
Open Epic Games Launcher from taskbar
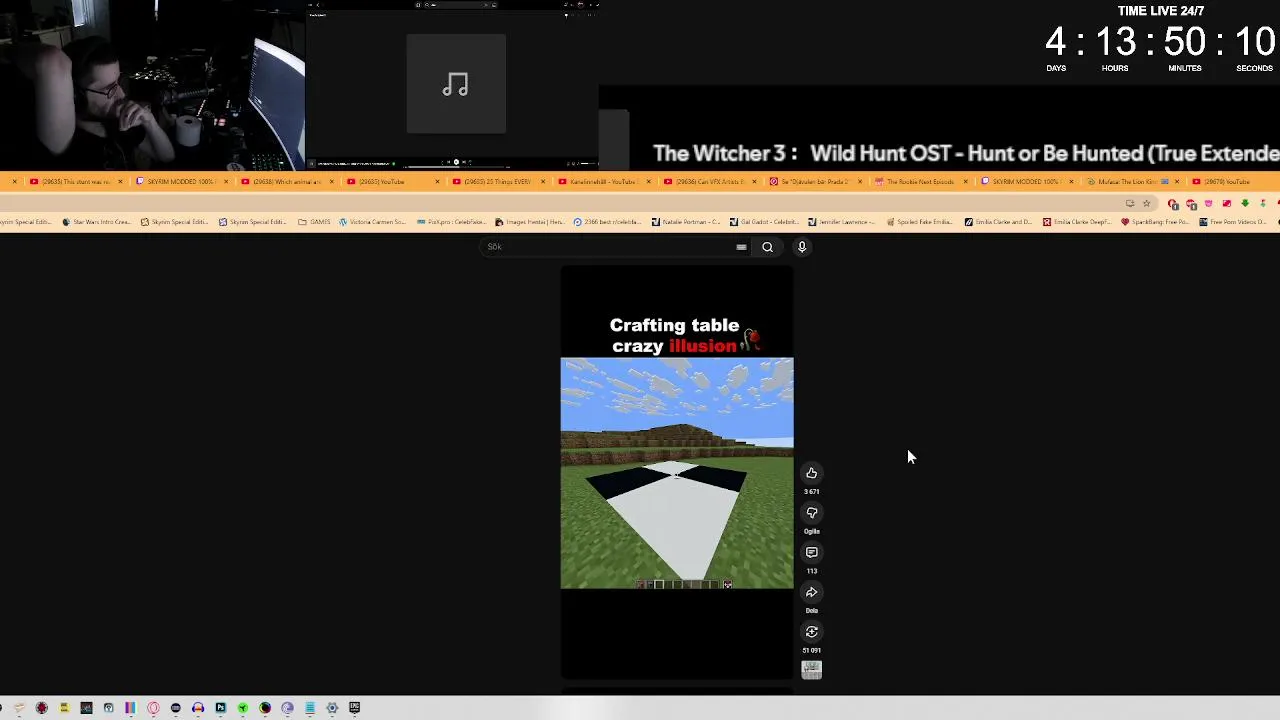click(x=354, y=707)
